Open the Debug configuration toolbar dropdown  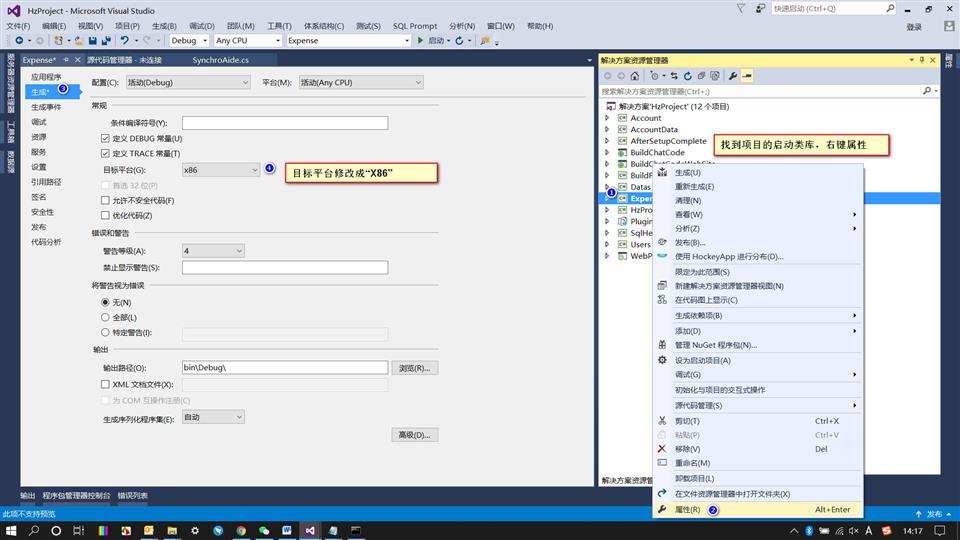189,40
